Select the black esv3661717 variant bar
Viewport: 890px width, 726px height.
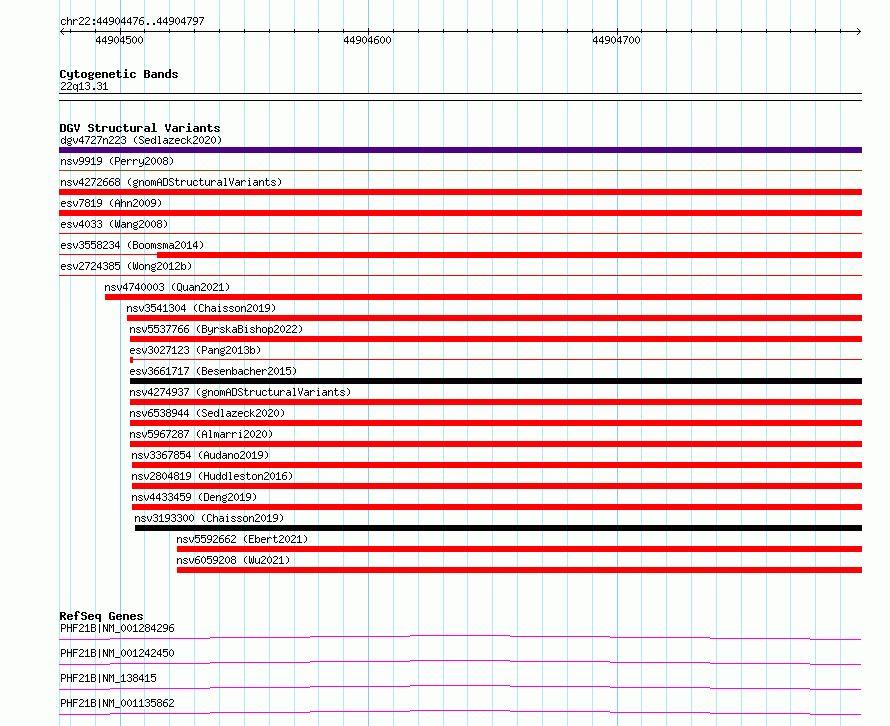coord(496,381)
